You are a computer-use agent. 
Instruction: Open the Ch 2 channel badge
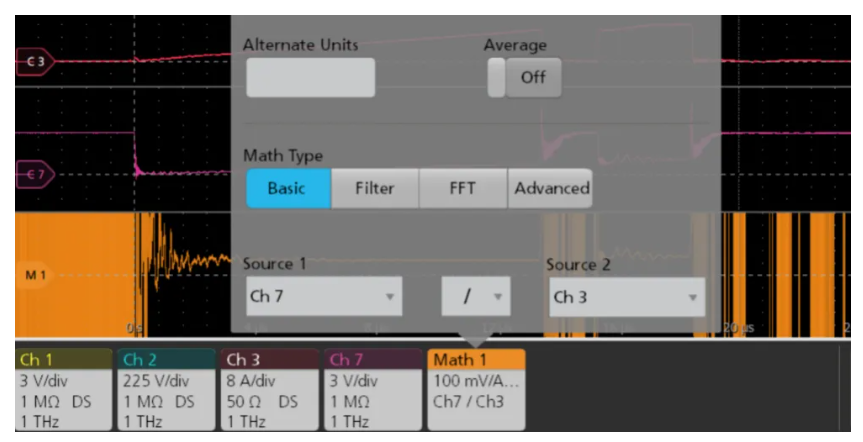coord(166,389)
